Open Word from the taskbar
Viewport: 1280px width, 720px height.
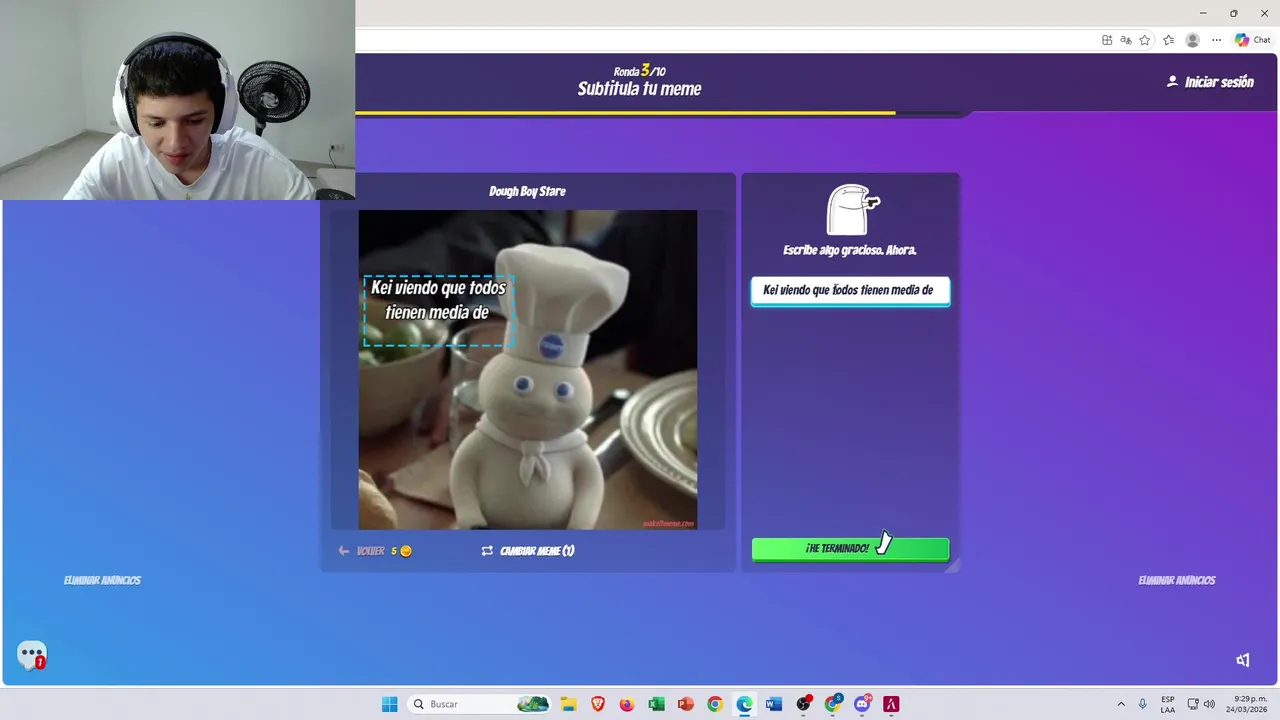pos(773,704)
